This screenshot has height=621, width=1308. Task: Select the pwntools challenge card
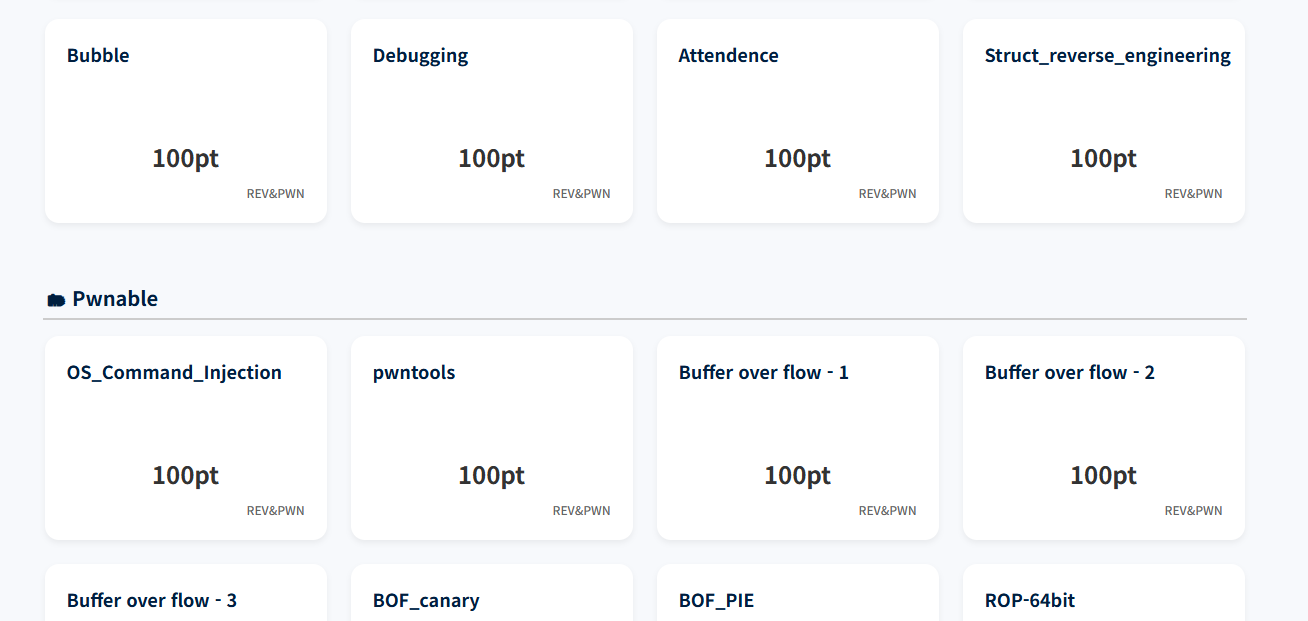[491, 437]
